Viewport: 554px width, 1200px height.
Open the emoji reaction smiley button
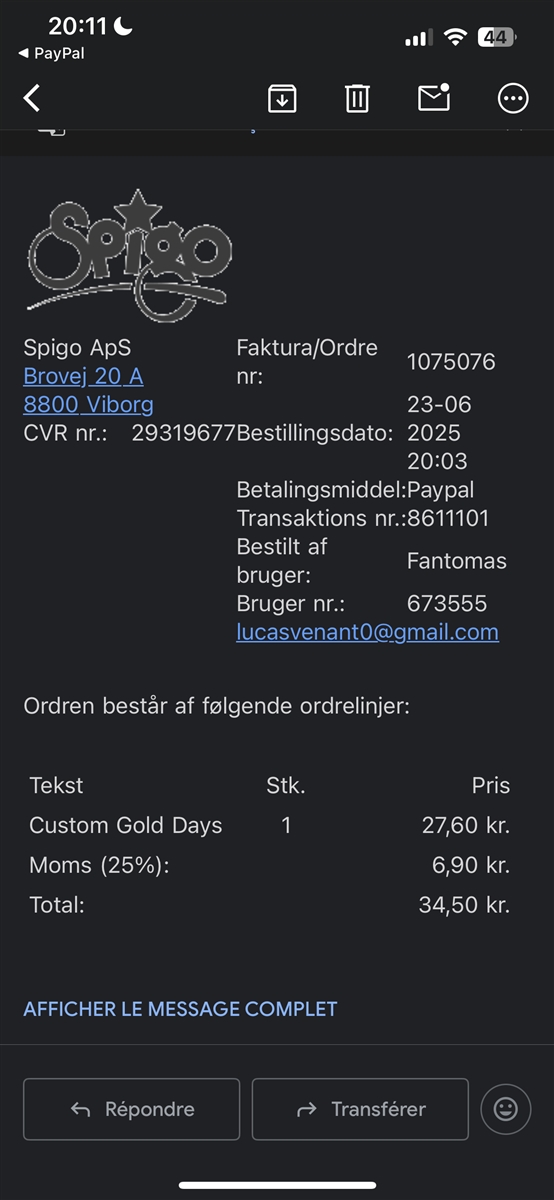point(506,1109)
